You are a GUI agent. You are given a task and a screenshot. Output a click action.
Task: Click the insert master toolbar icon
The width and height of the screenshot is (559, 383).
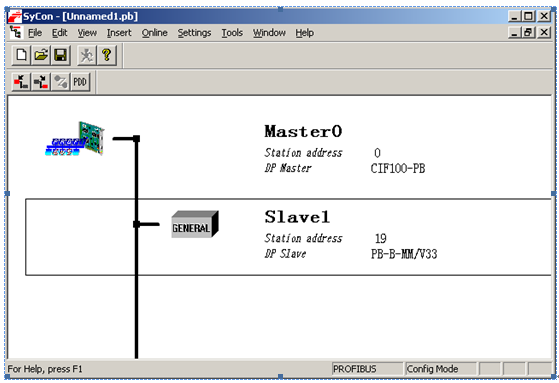(x=21, y=82)
